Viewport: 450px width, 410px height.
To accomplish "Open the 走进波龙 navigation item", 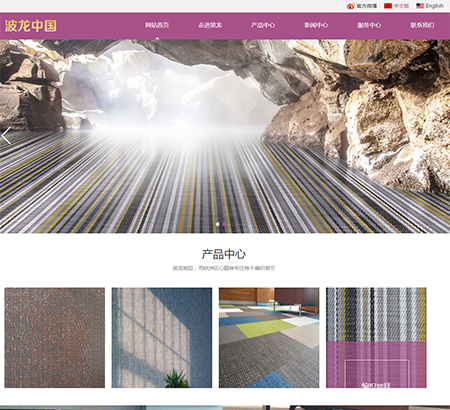I will pyautogui.click(x=210, y=25).
